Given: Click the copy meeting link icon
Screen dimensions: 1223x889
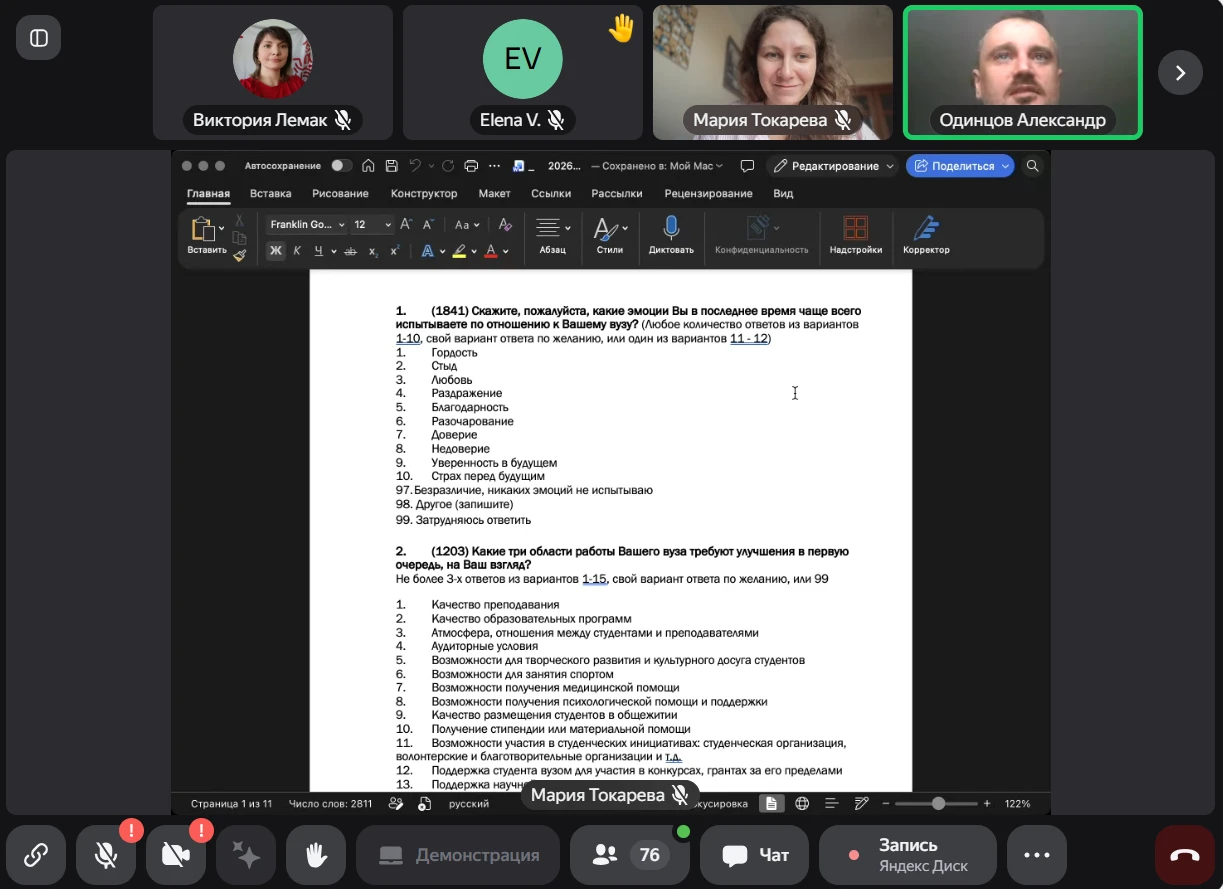Looking at the screenshot, I should (x=36, y=855).
